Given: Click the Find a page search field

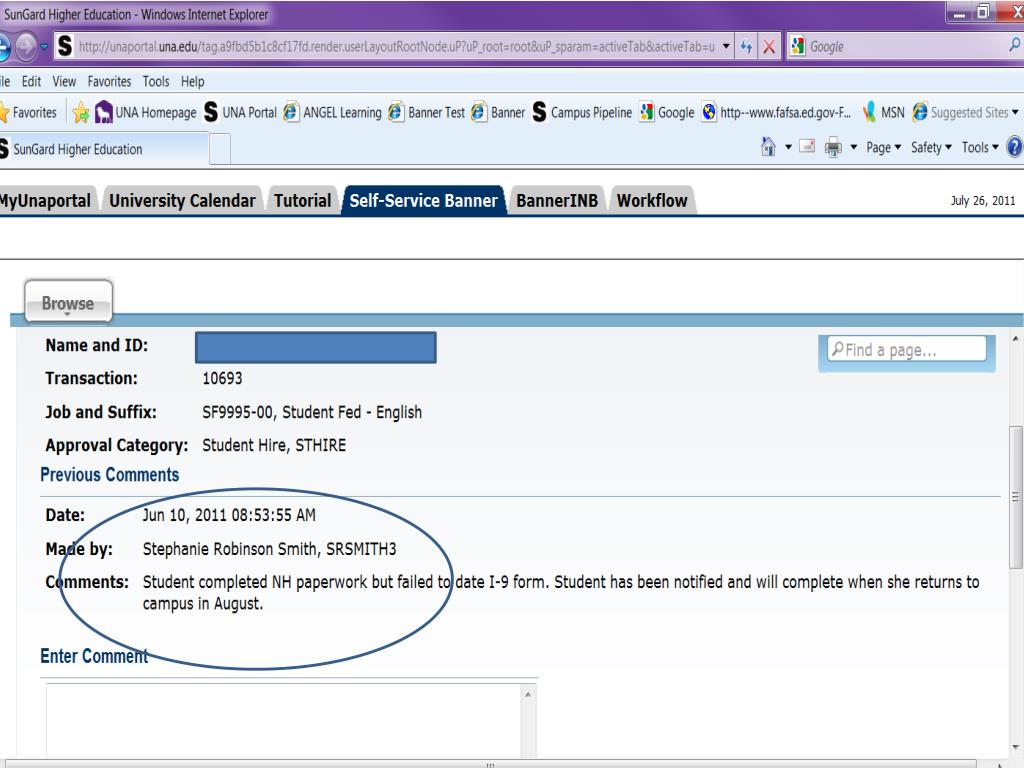Looking at the screenshot, I should 906,349.
